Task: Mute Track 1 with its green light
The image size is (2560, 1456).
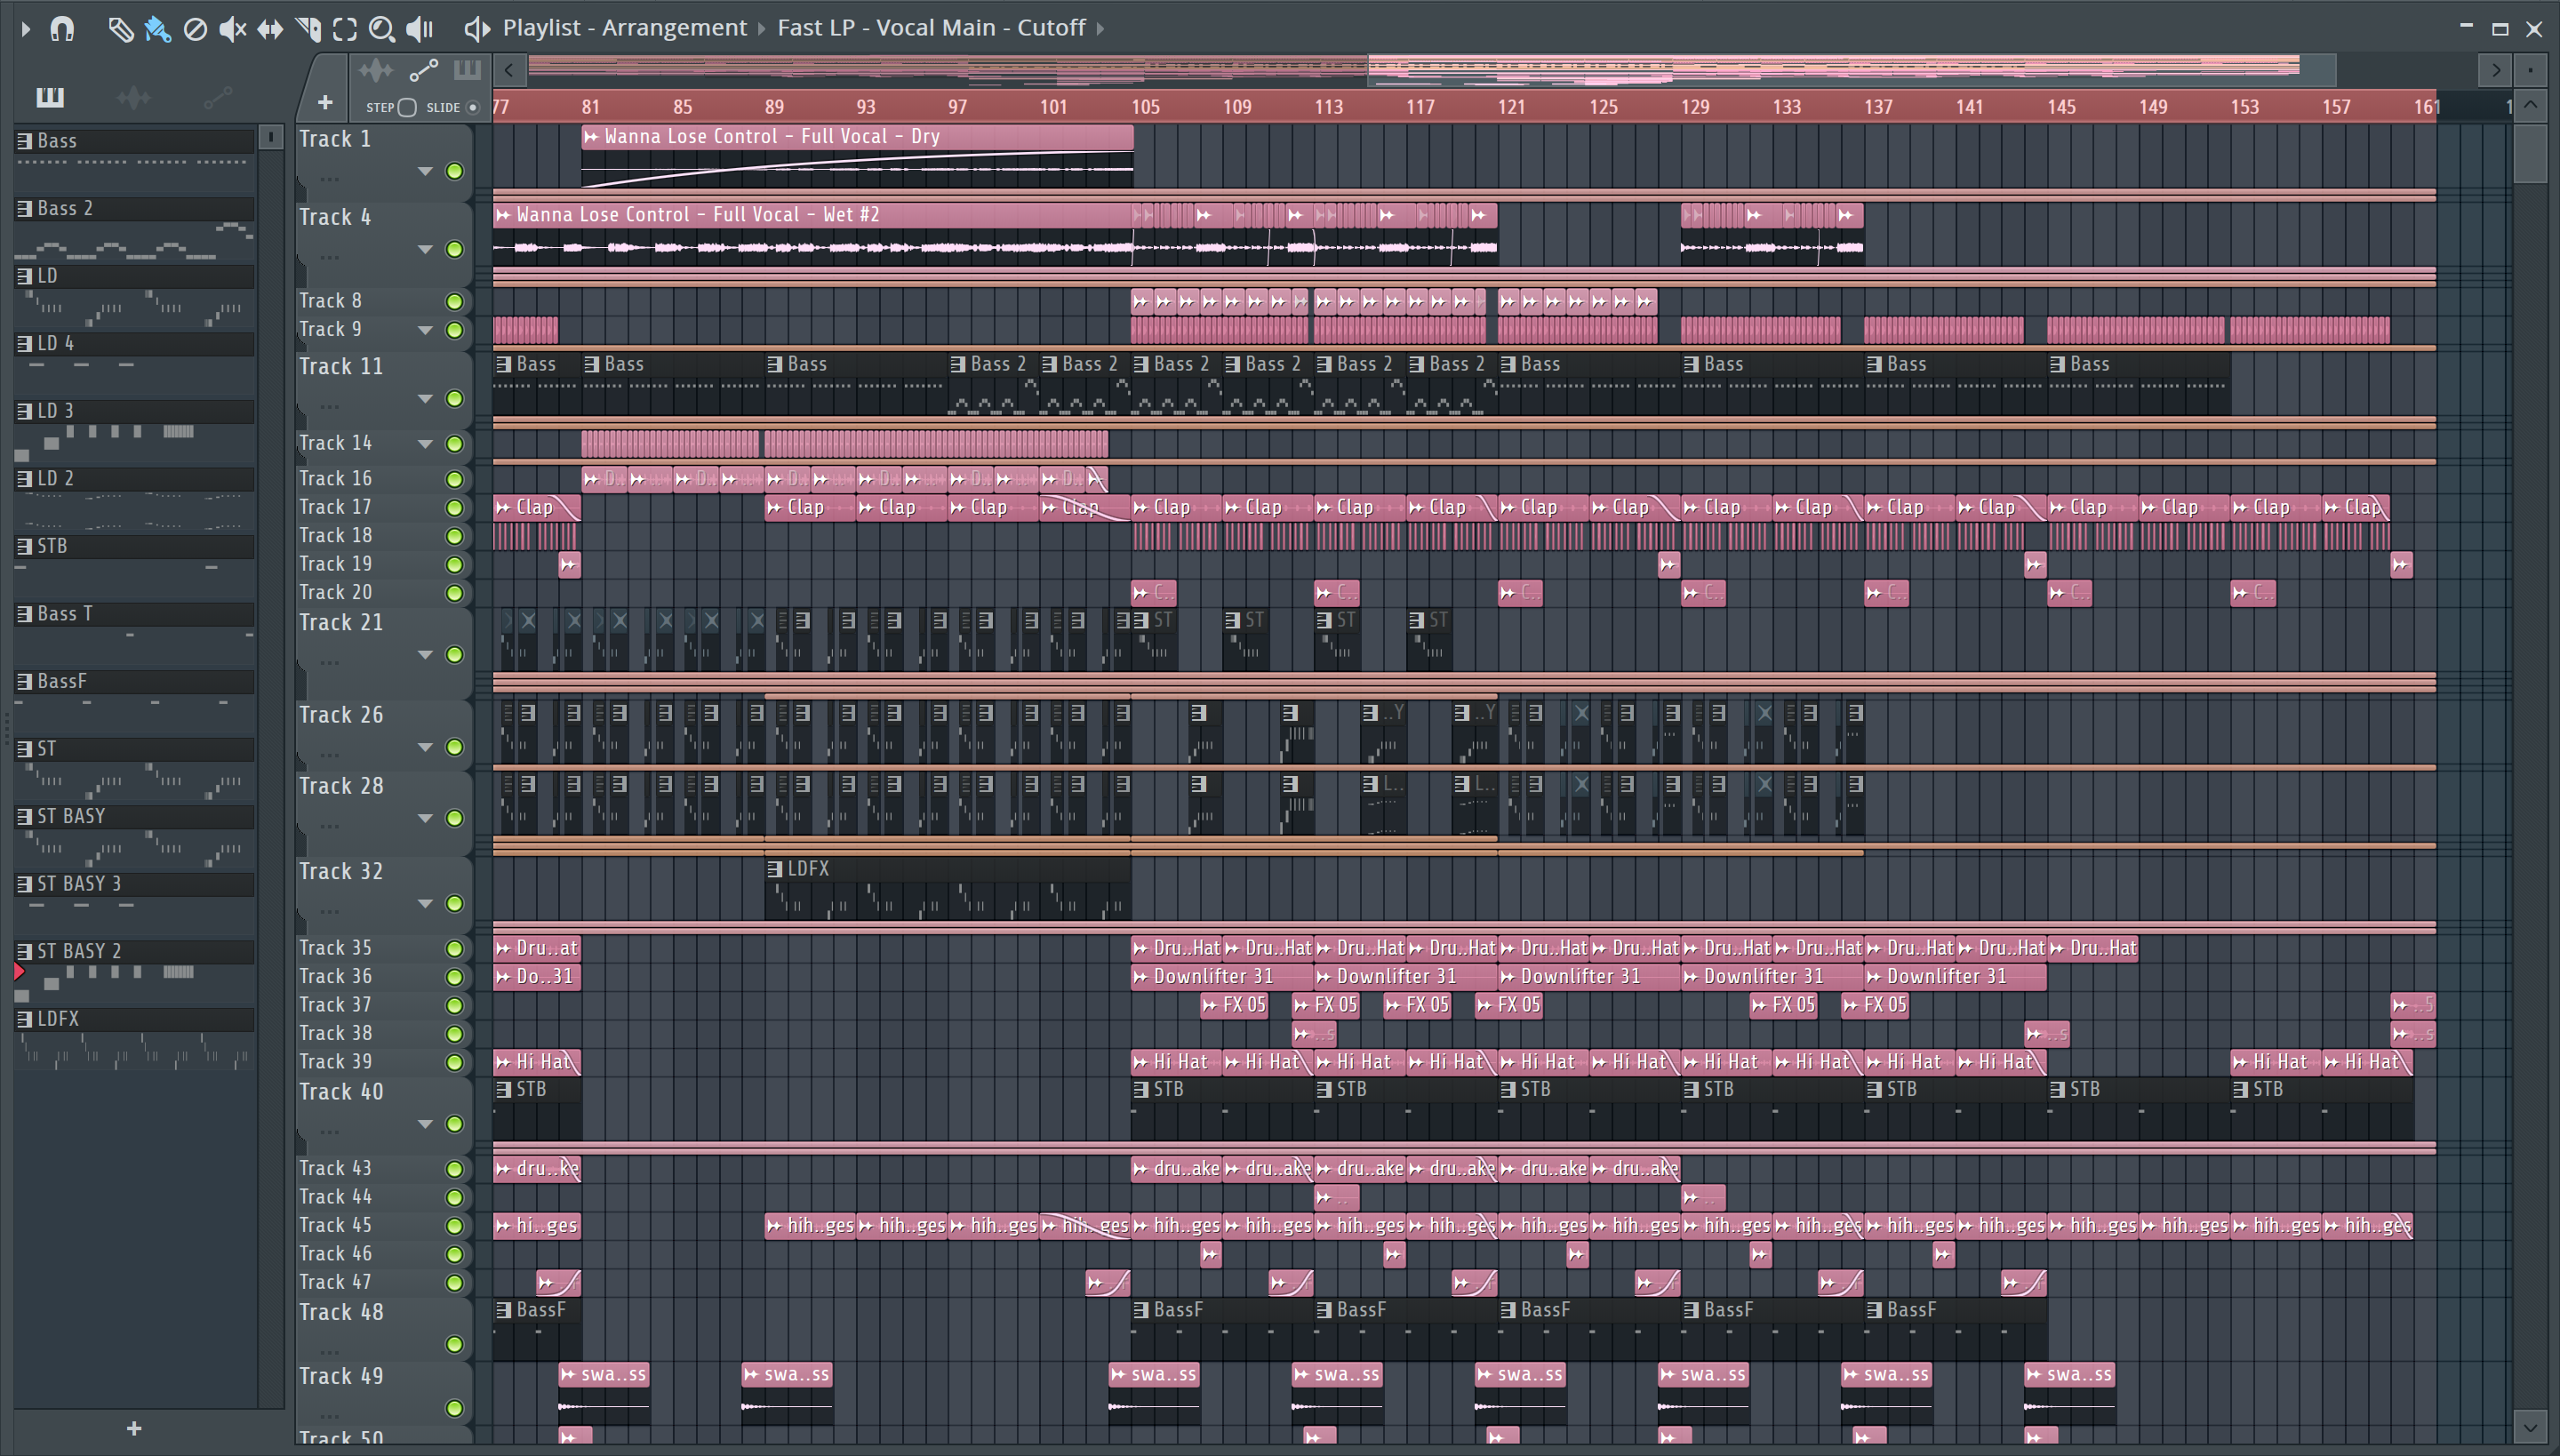Action: [x=455, y=171]
